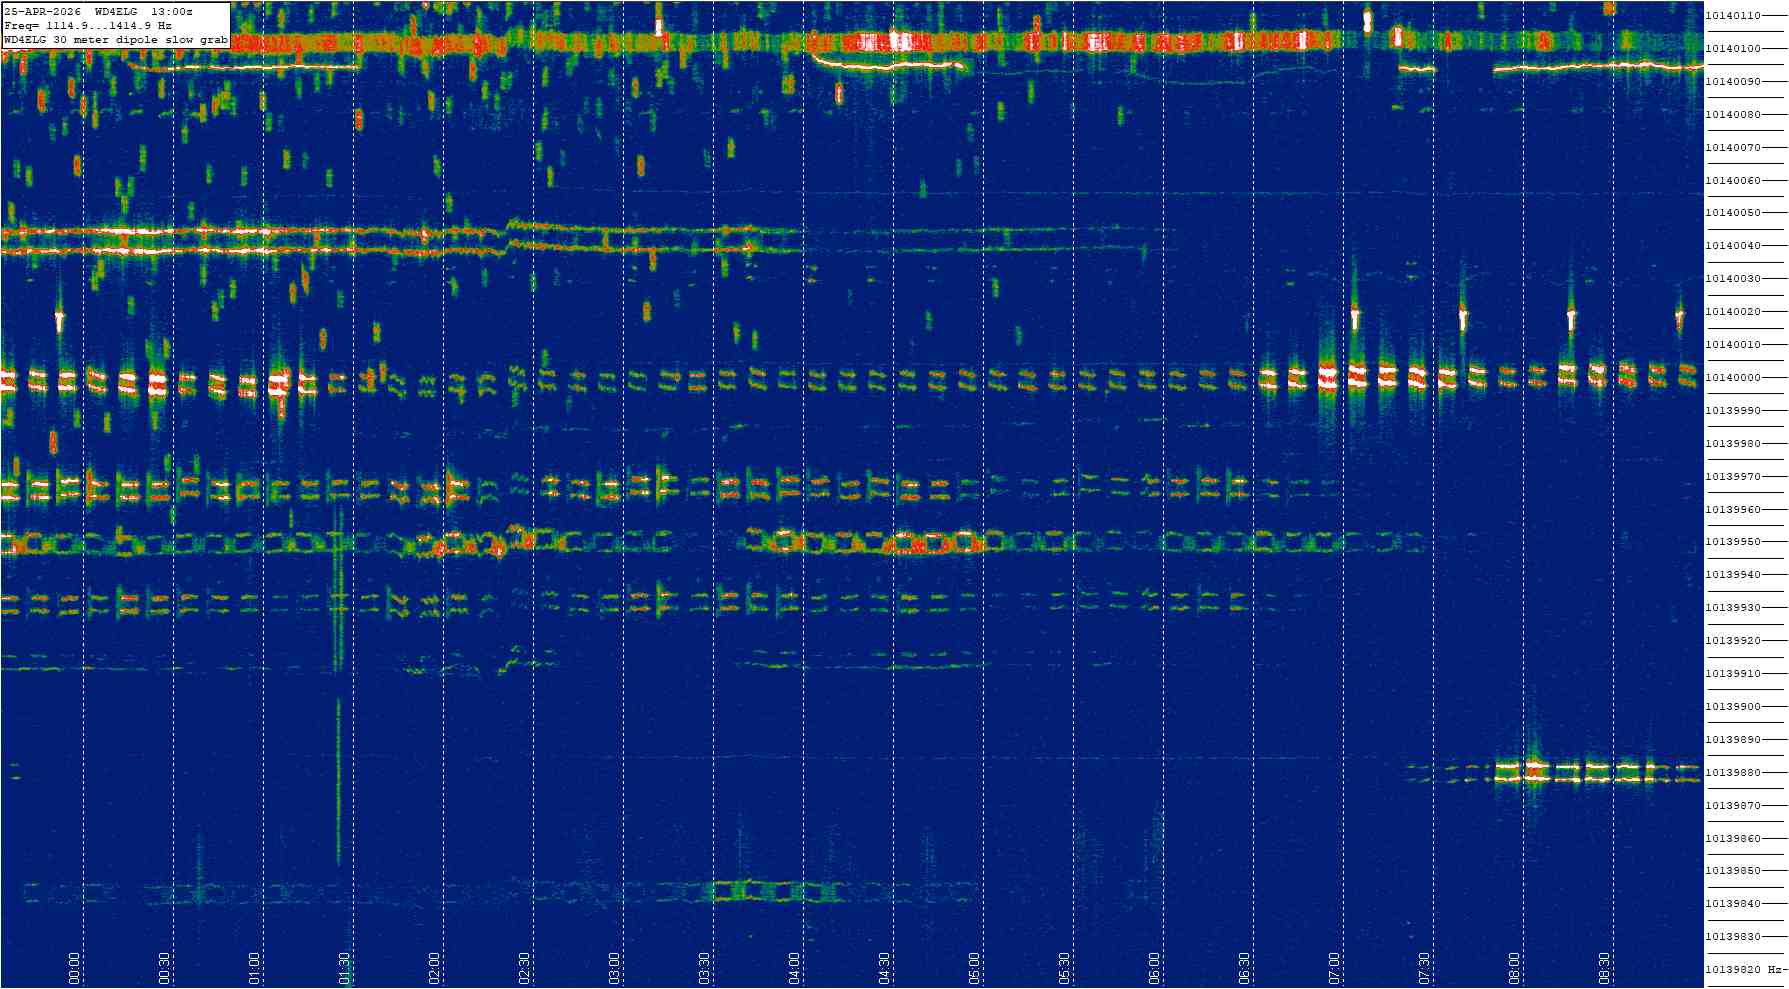Click the 08:30 time axis label
The width and height of the screenshot is (1789, 989).
1605,967
